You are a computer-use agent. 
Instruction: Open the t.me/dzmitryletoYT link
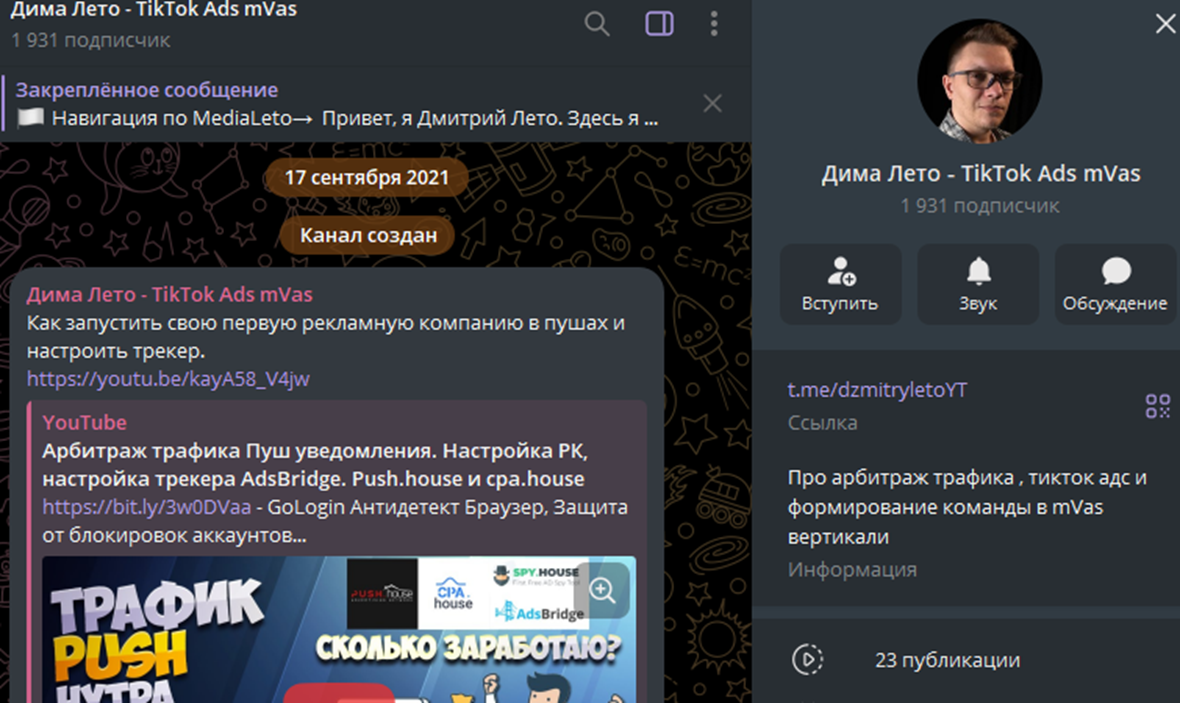click(x=877, y=390)
